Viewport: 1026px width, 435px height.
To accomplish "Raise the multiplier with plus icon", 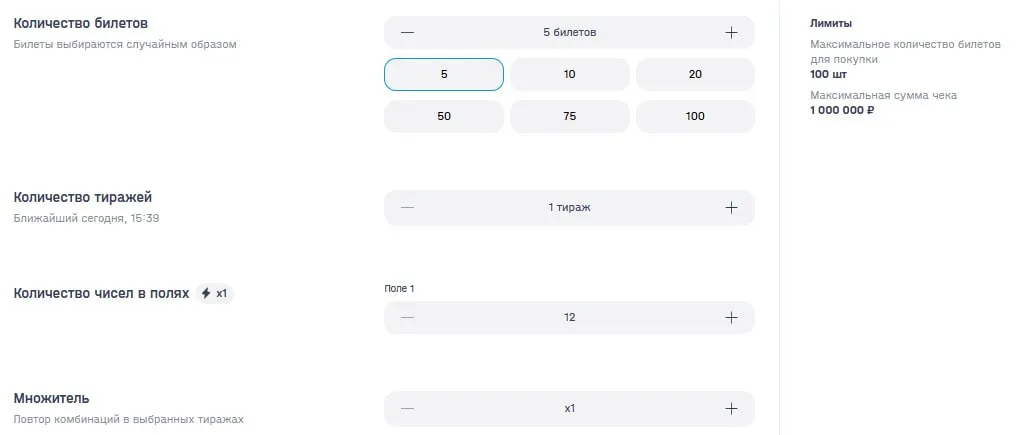I will pyautogui.click(x=731, y=408).
